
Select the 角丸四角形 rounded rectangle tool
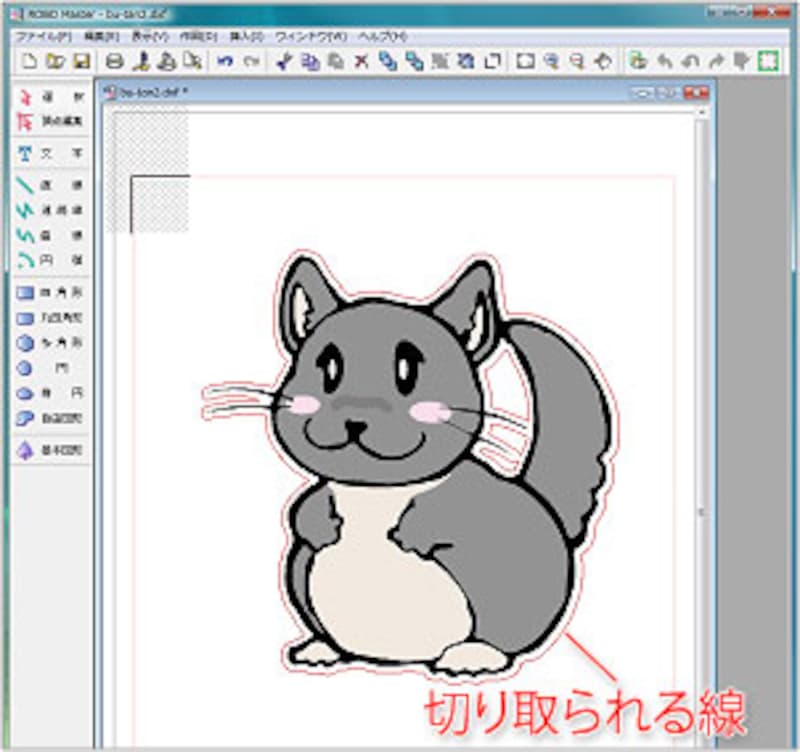[x=51, y=318]
